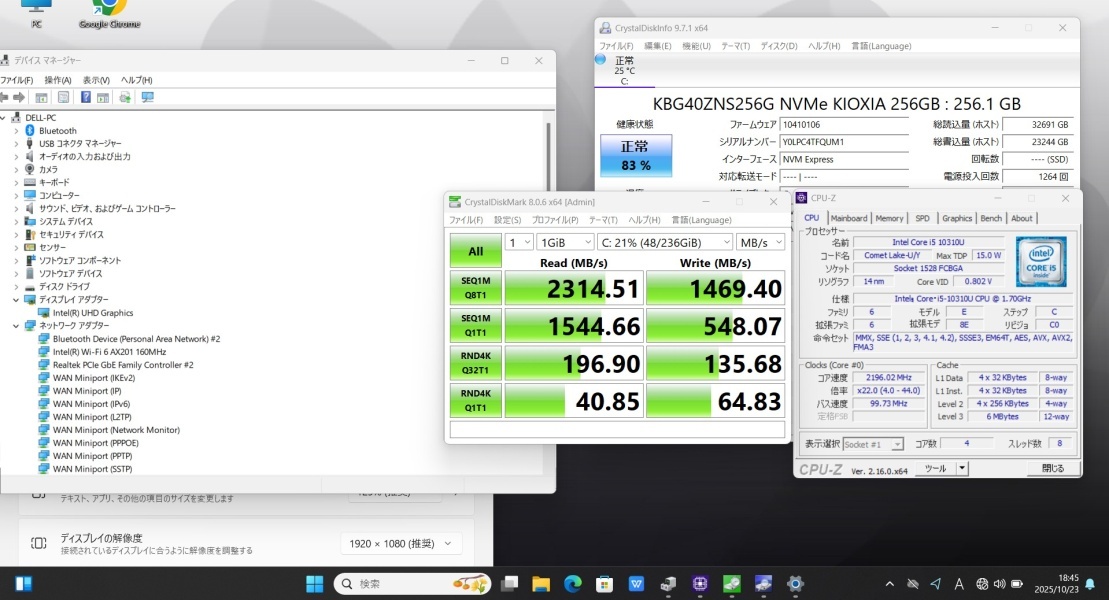Image resolution: width=1109 pixels, height=600 pixels.
Task: Open the 設定(S) menu in CrystalDiskMark
Action: [x=507, y=220]
